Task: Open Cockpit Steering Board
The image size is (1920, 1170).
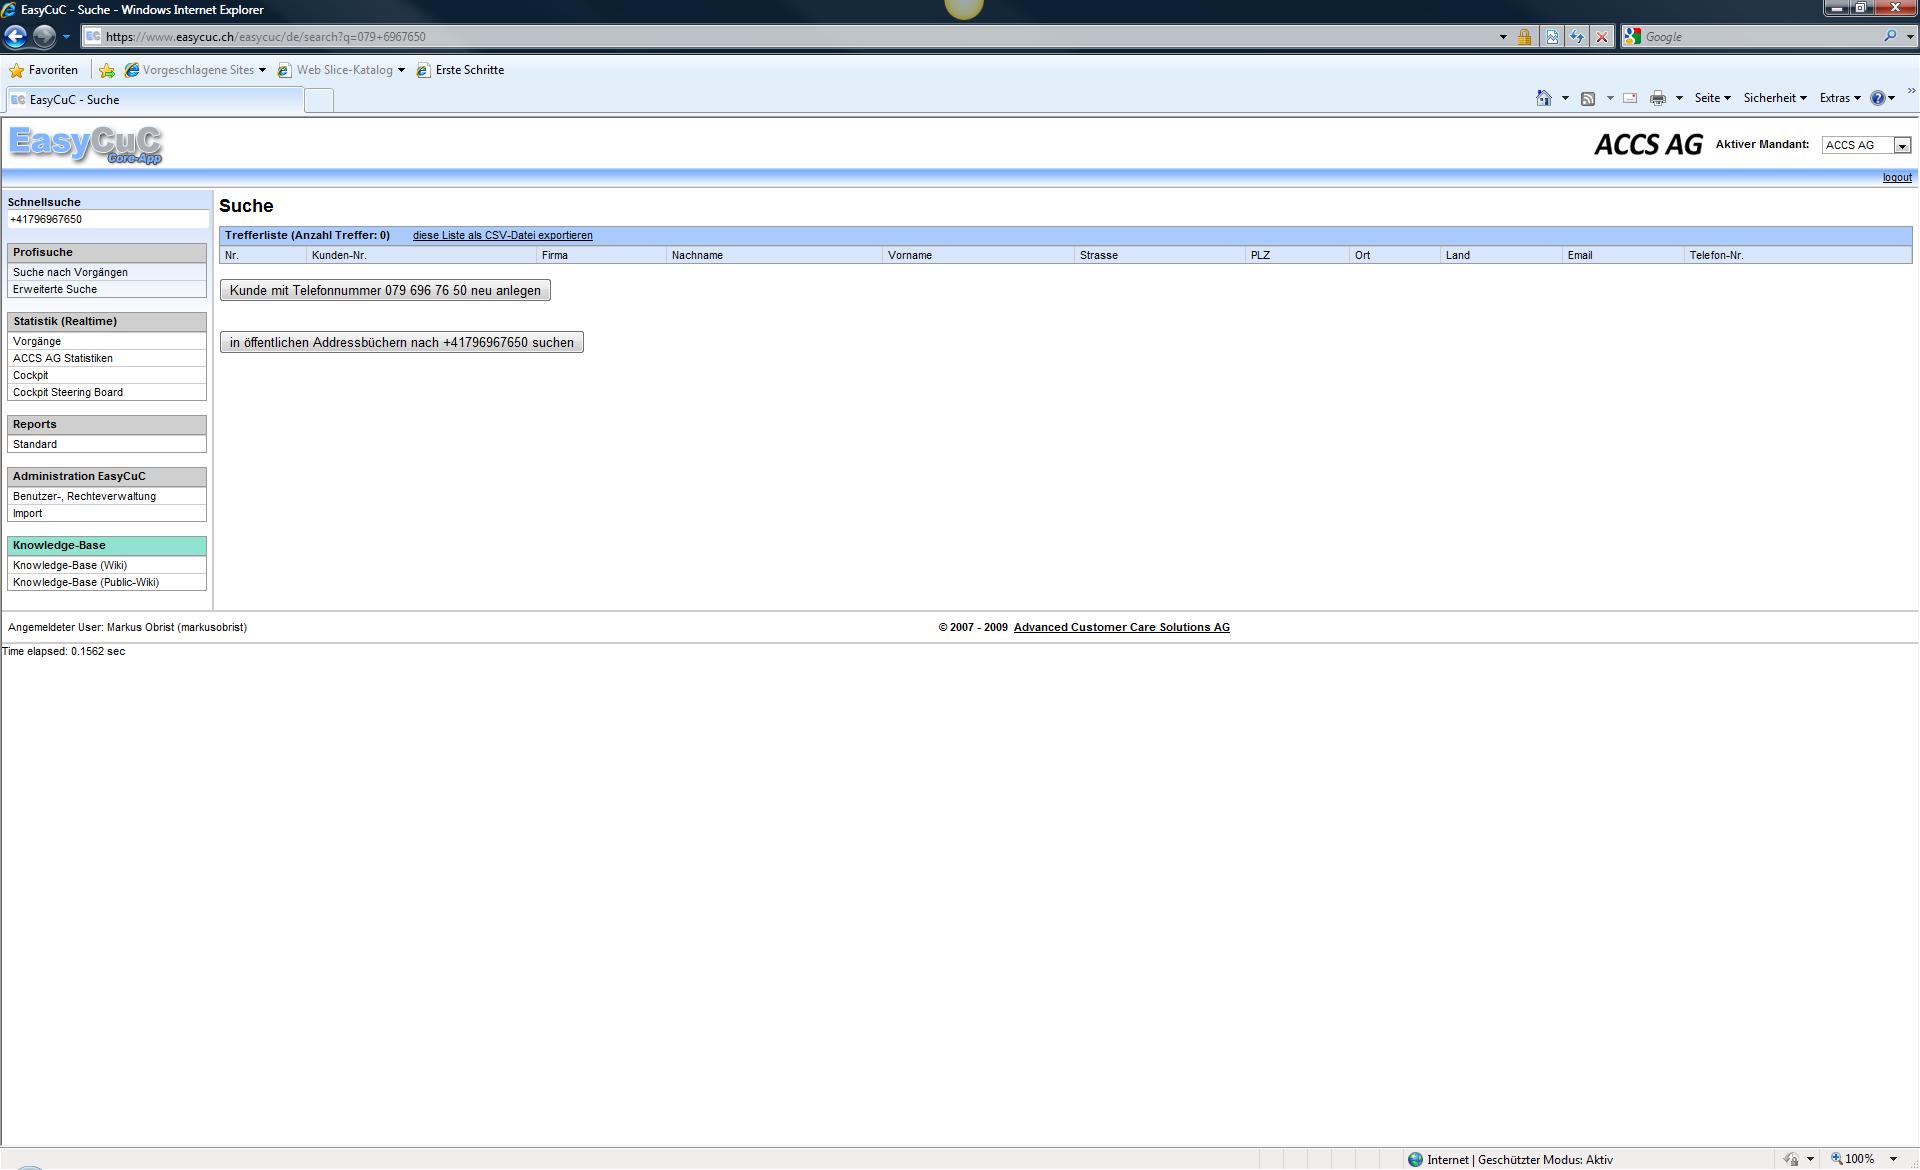Action: pyautogui.click(x=107, y=392)
